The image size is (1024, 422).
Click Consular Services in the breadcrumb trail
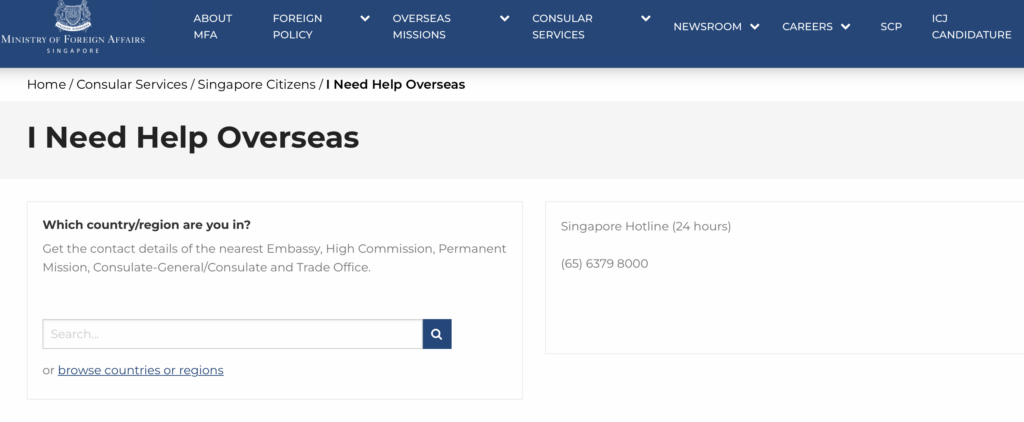click(x=132, y=84)
